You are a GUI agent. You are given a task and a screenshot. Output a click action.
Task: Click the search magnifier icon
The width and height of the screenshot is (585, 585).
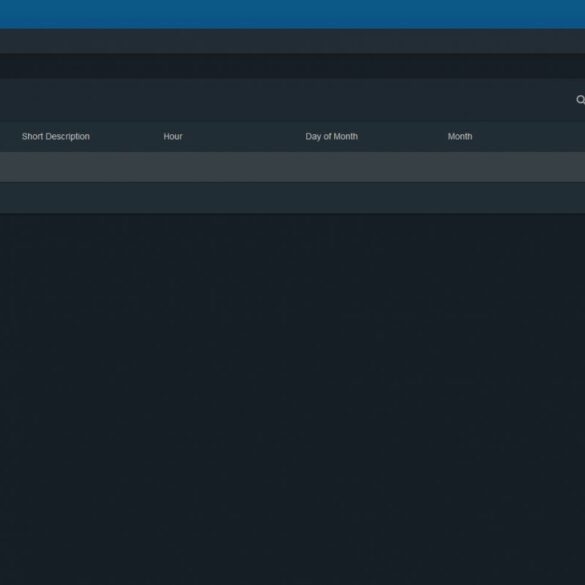[581, 100]
